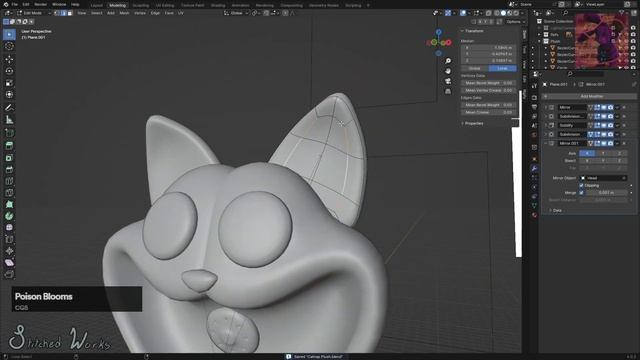Collapse the Transform panel
The width and height of the screenshot is (640, 360).
473,31
